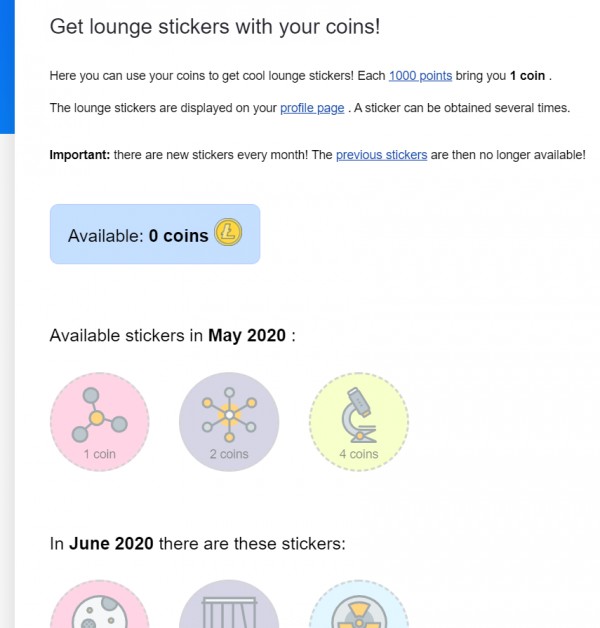Open the "previous stickers" link
600x628 pixels.
pos(381,155)
